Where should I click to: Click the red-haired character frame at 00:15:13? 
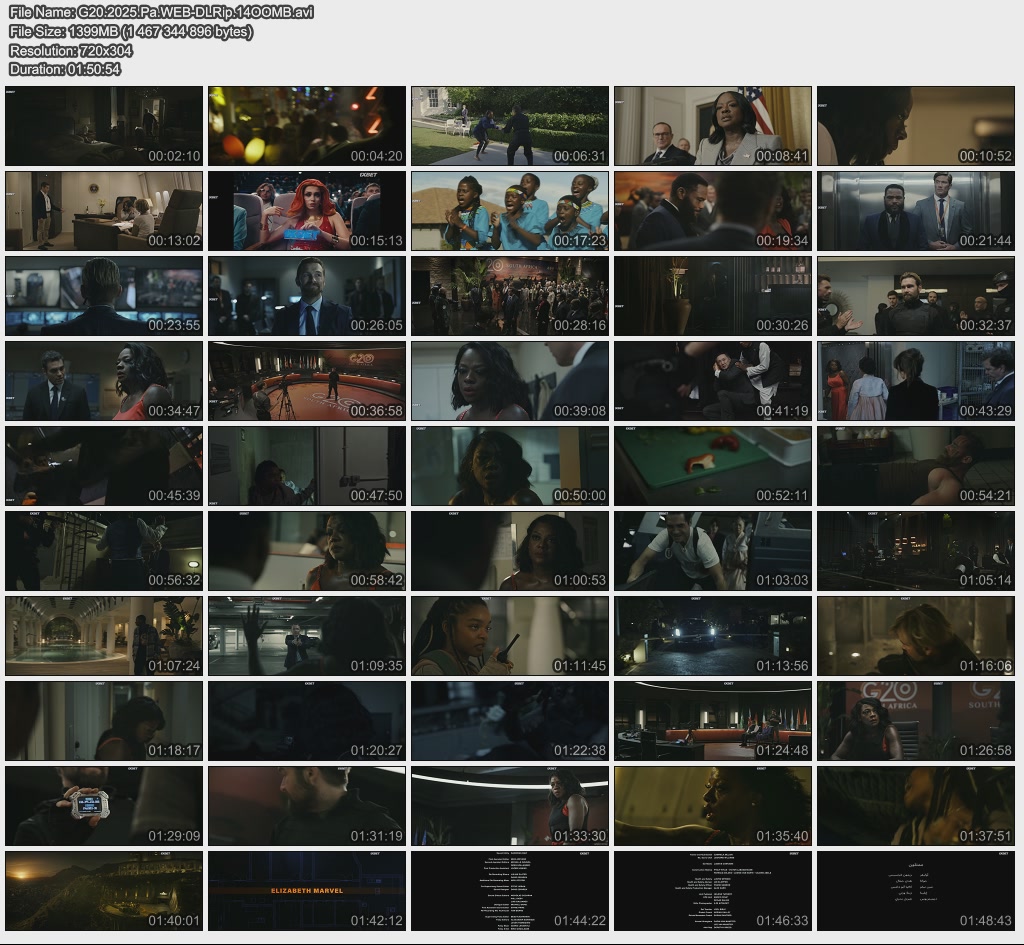tap(307, 211)
